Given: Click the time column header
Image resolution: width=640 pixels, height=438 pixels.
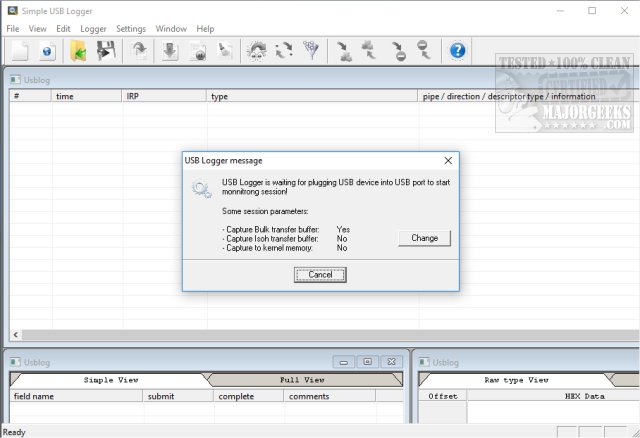Looking at the screenshot, I should coord(87,96).
